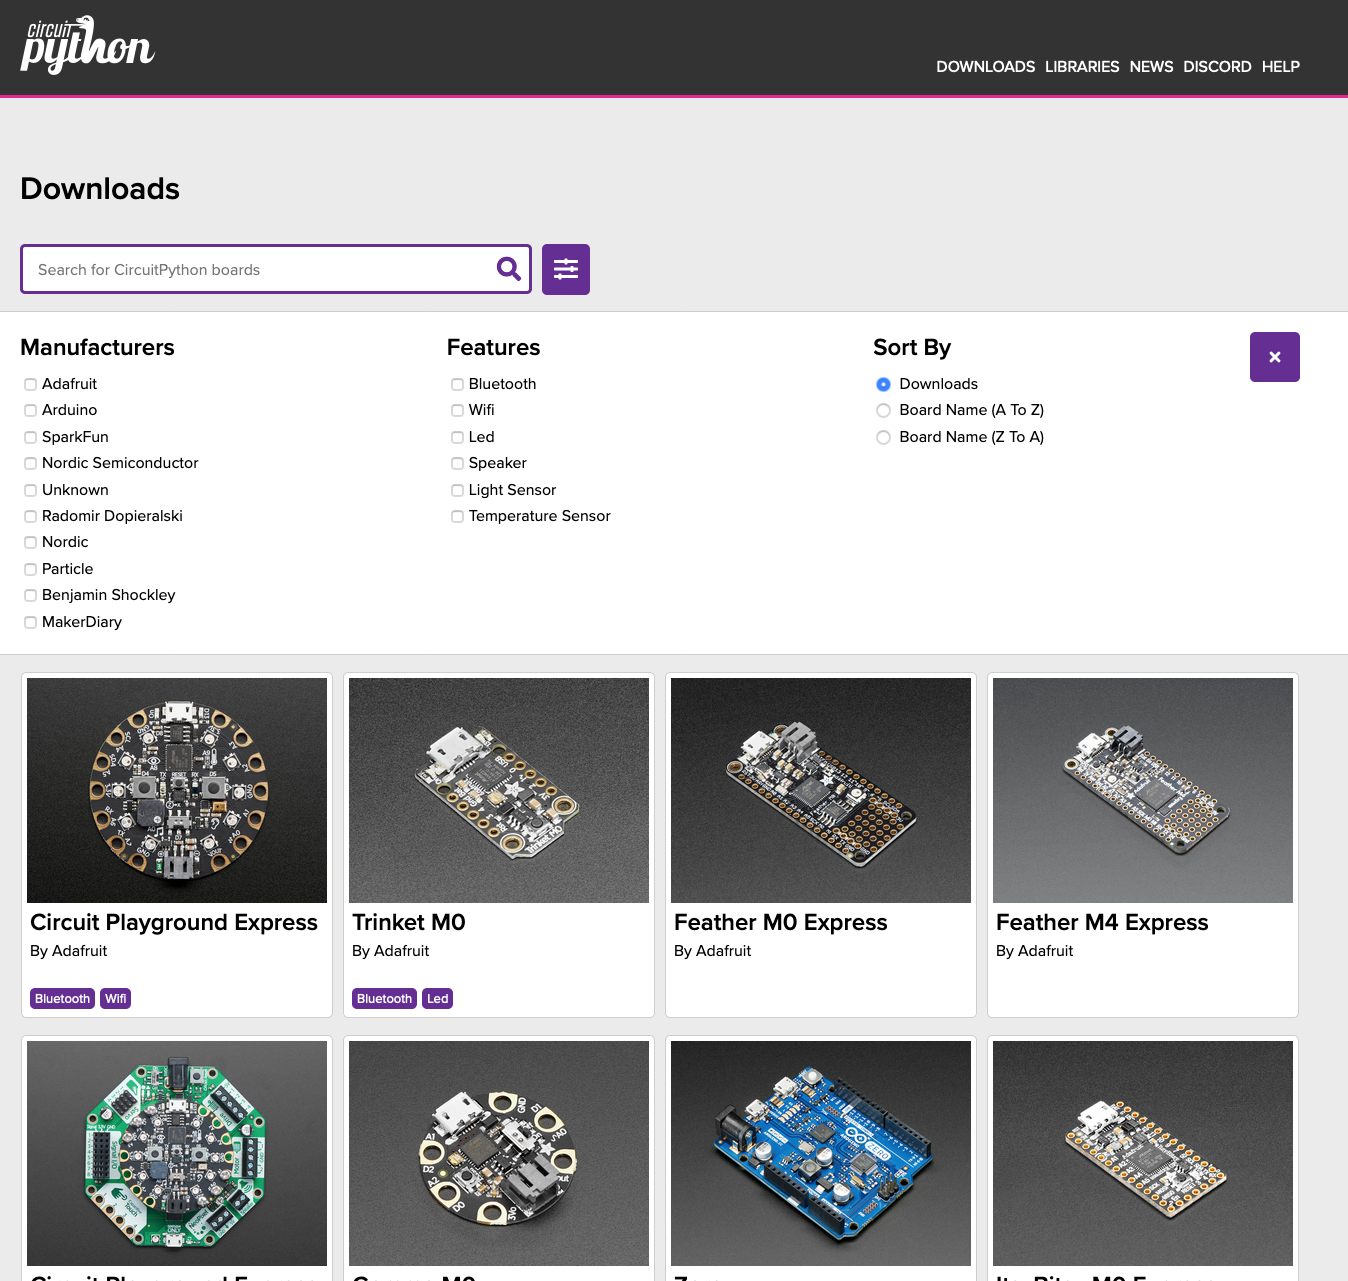
Task: Click the Feather M0 Express title
Action: (781, 922)
